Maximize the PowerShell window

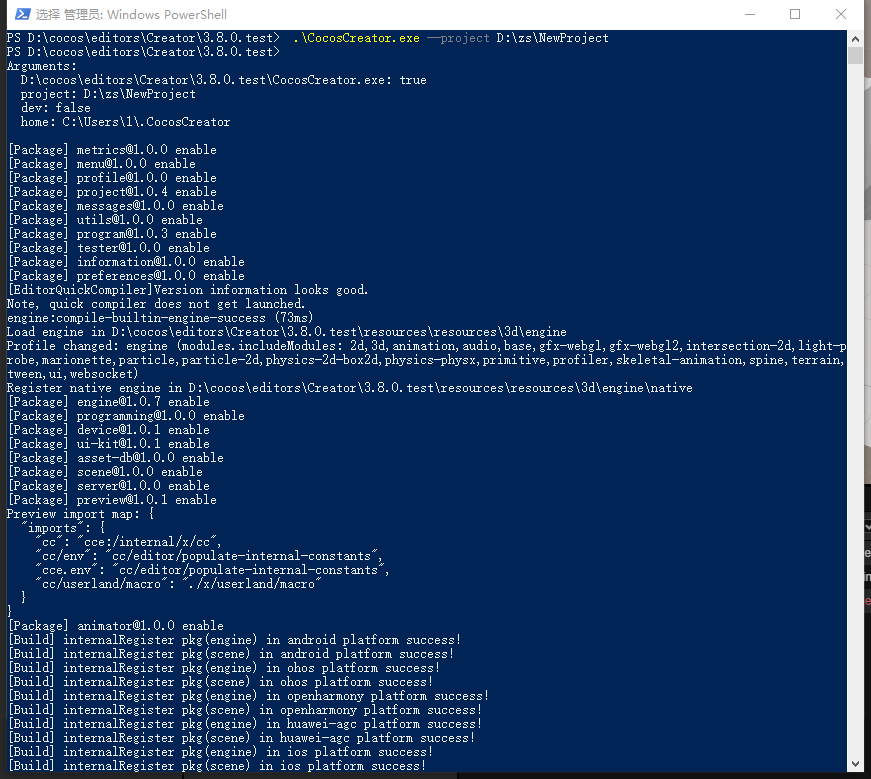coord(795,14)
